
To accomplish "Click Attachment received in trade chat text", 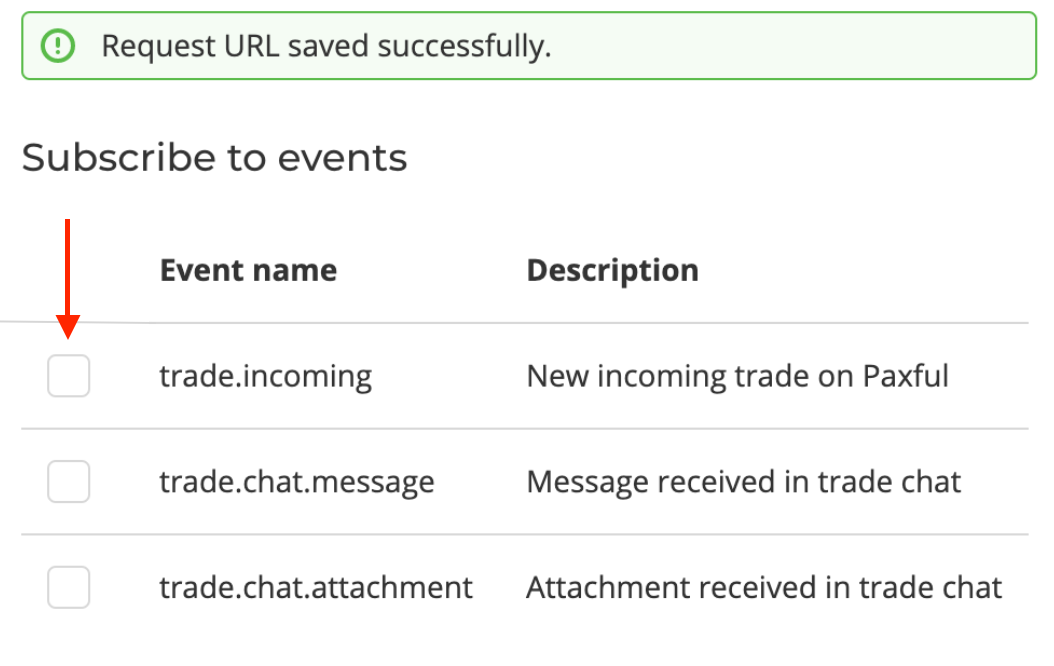I will click(x=764, y=587).
